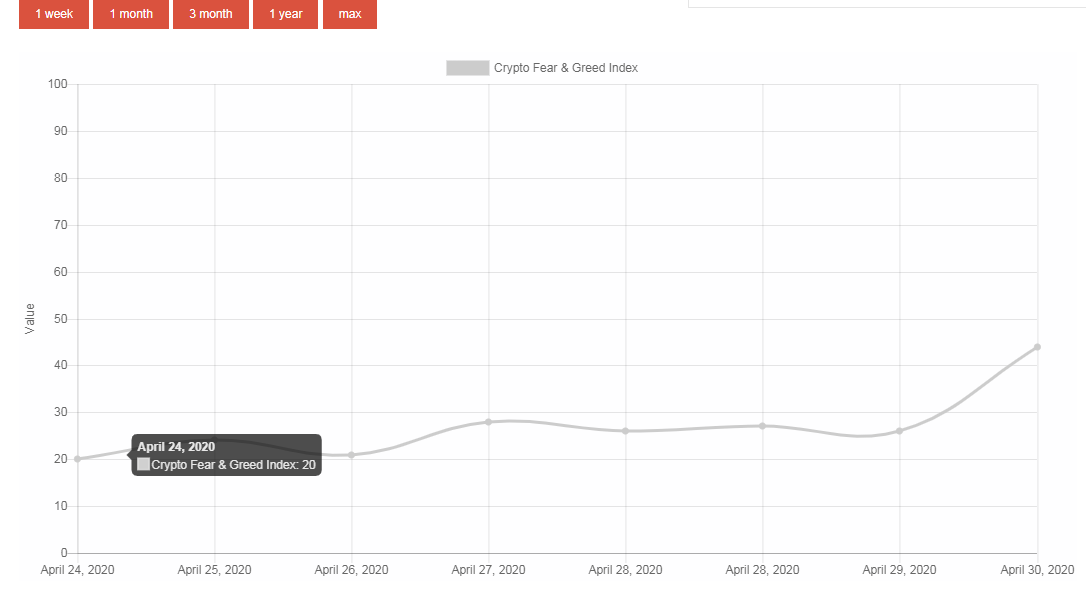Click the April 30, 2020 data point
The height and width of the screenshot is (594, 1086).
click(1037, 347)
